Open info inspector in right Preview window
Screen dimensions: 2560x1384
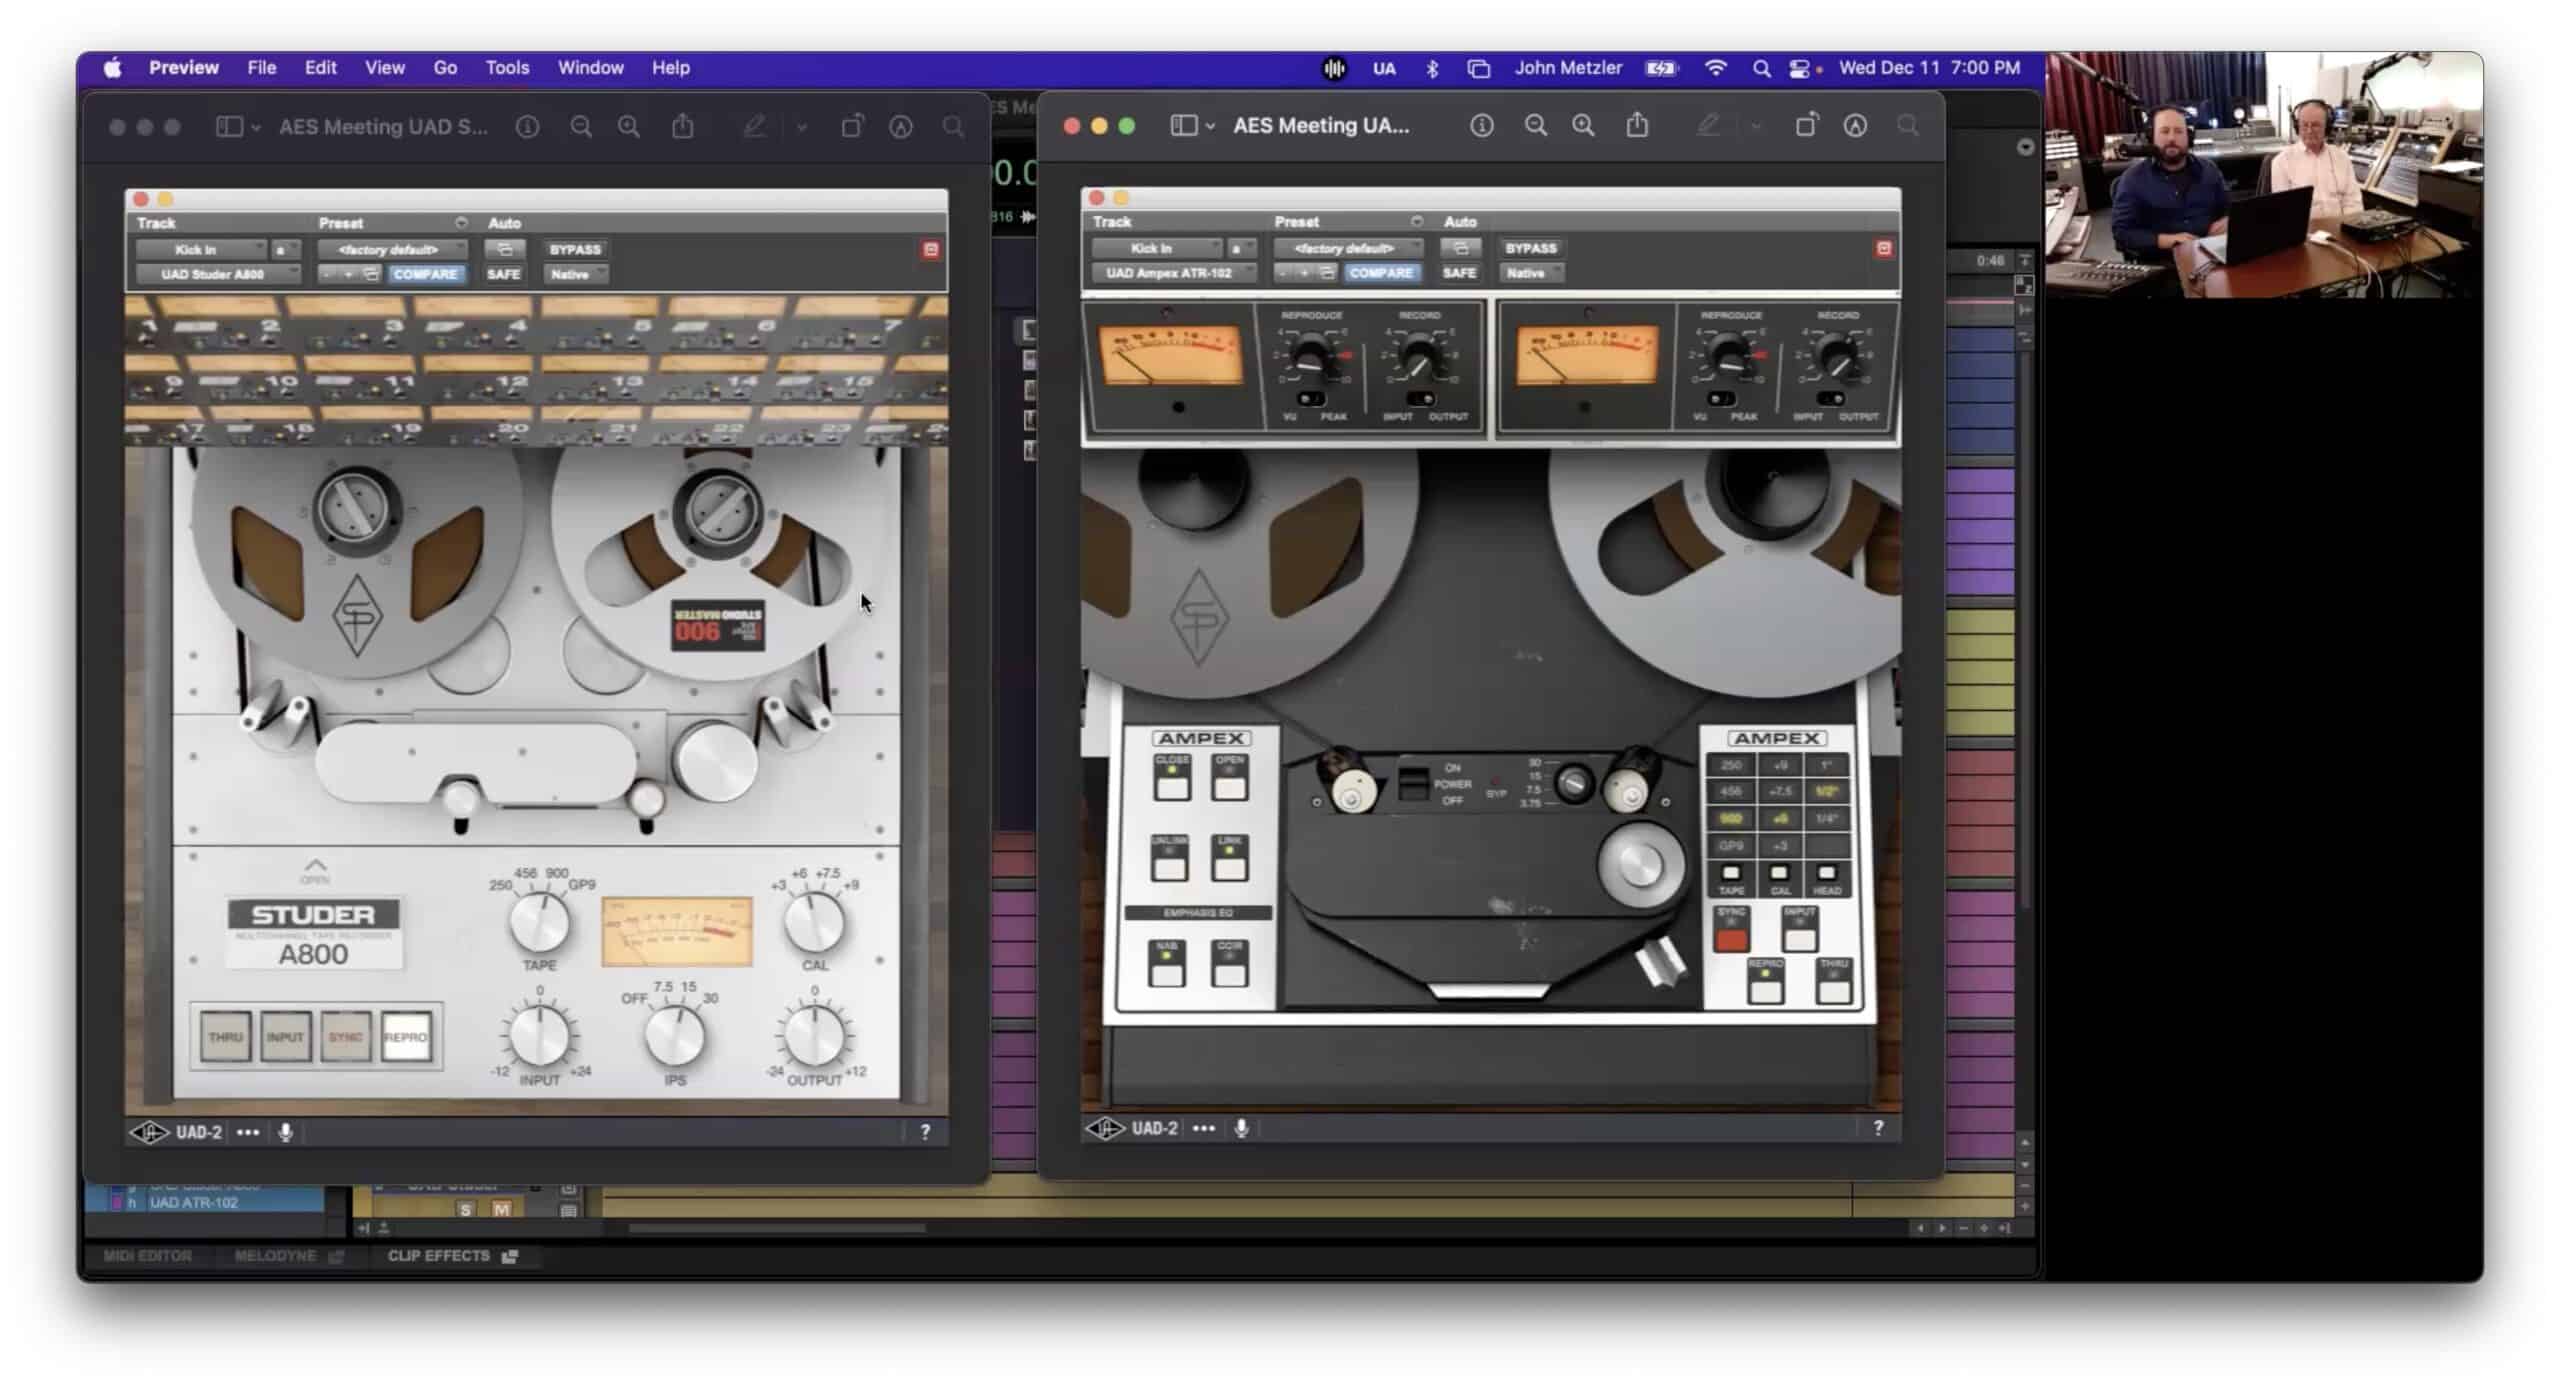pyautogui.click(x=1481, y=126)
